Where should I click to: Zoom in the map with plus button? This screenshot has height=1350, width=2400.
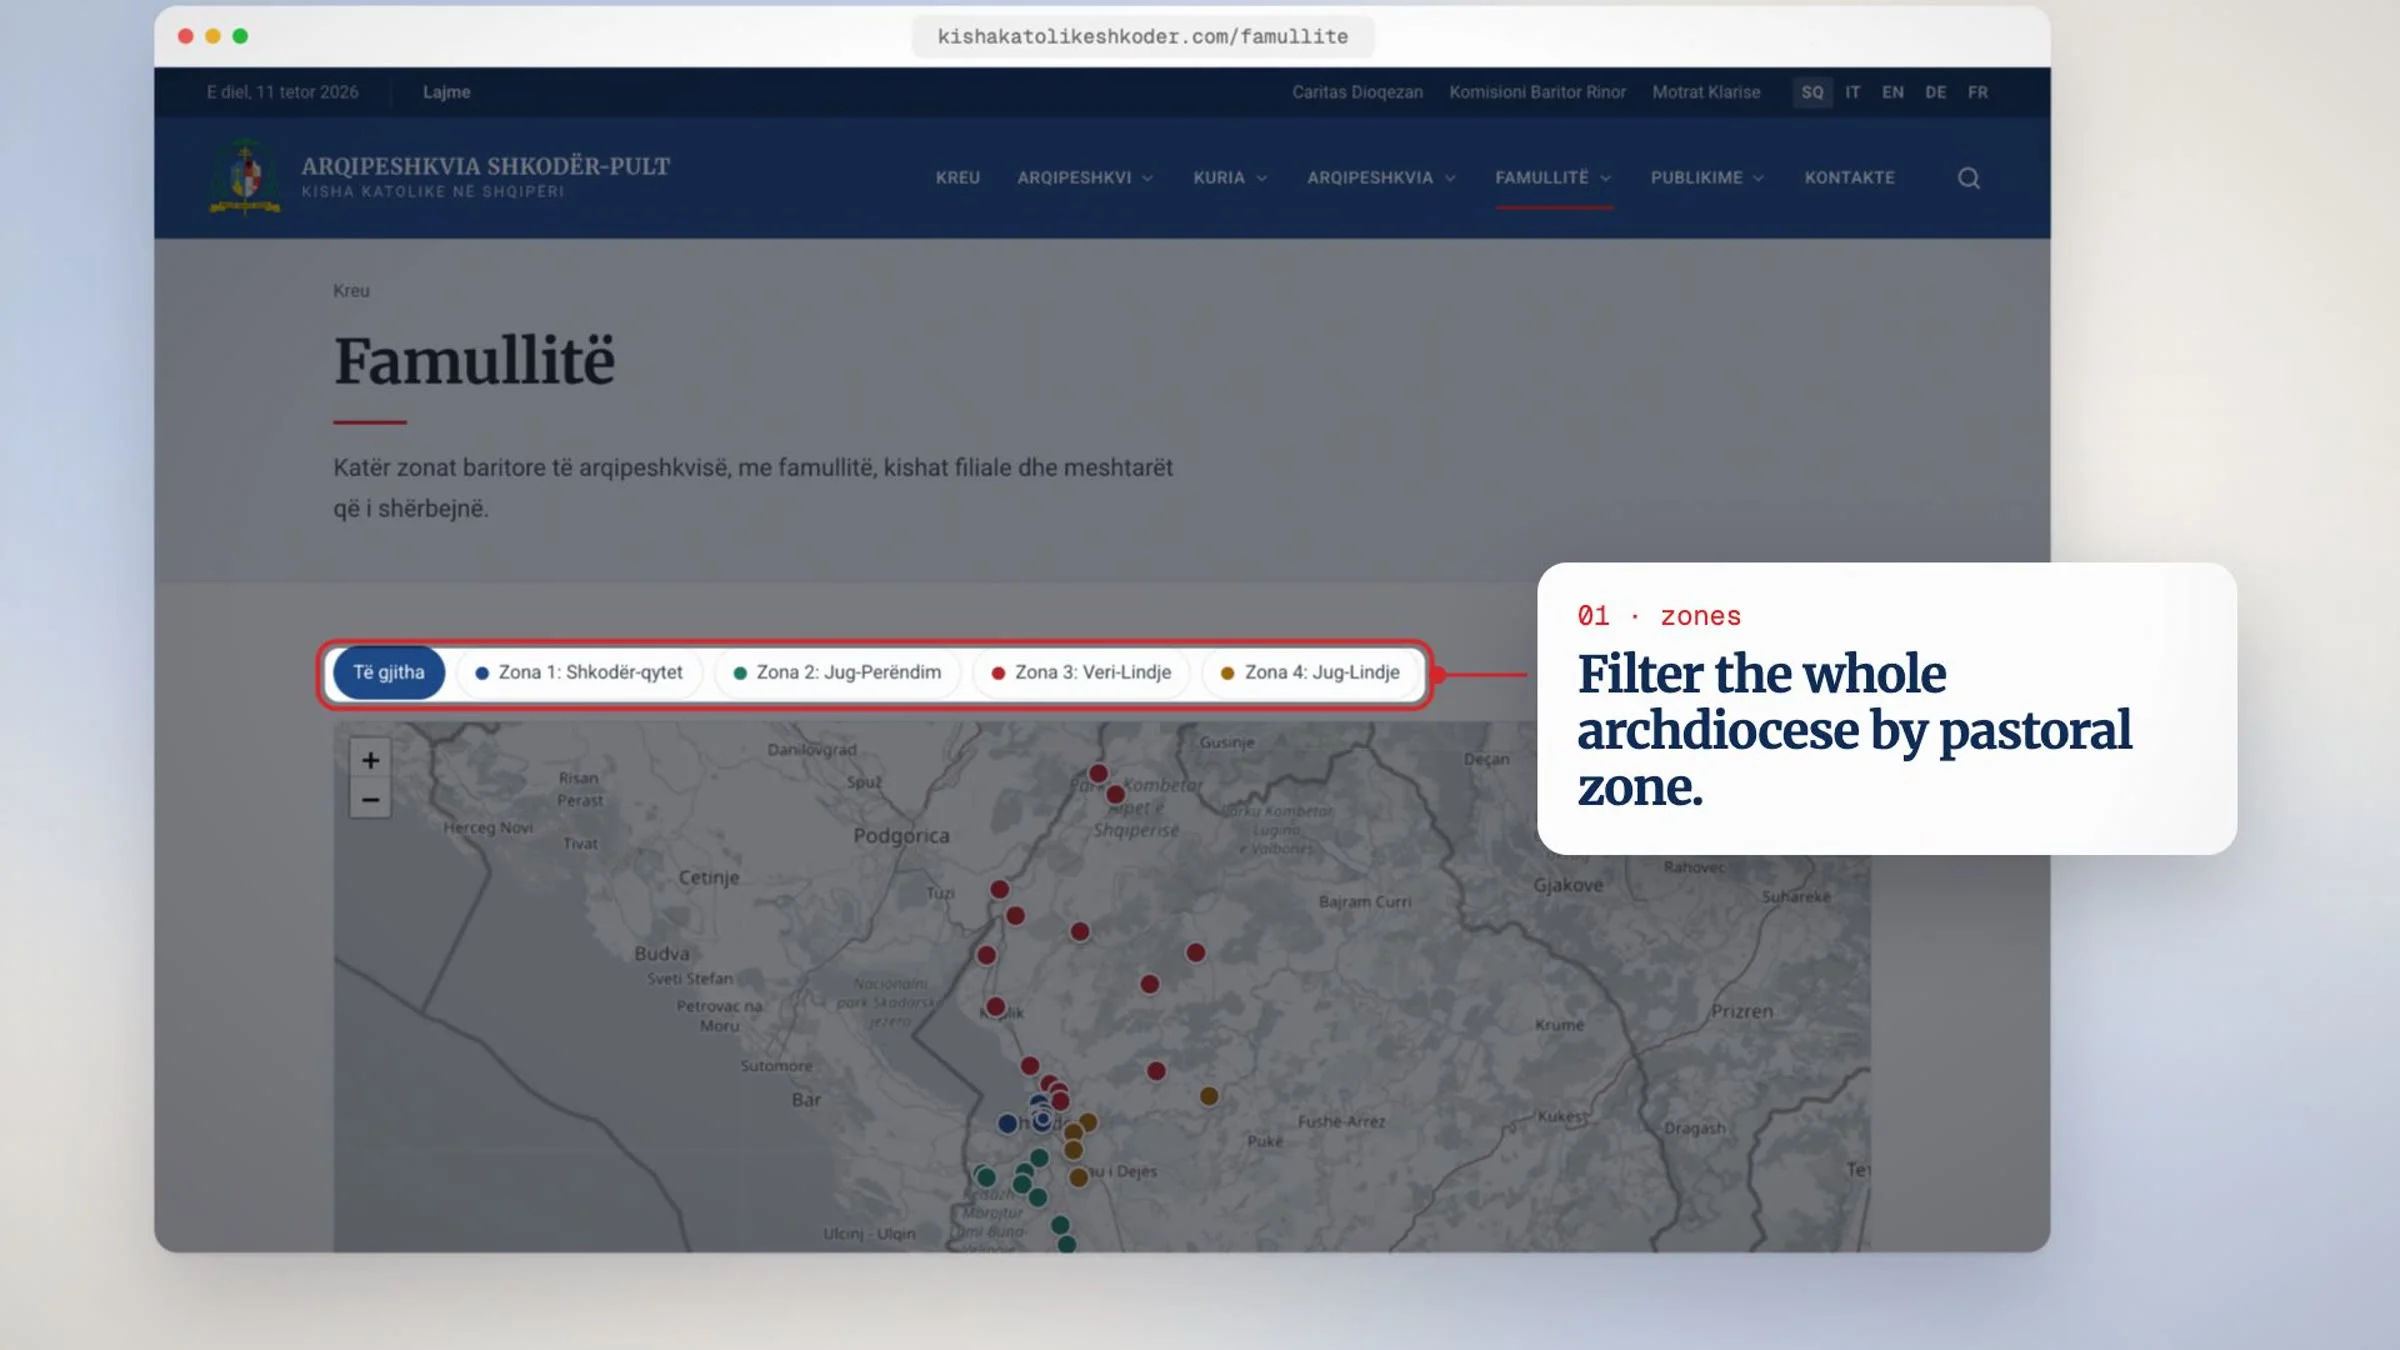click(x=370, y=760)
